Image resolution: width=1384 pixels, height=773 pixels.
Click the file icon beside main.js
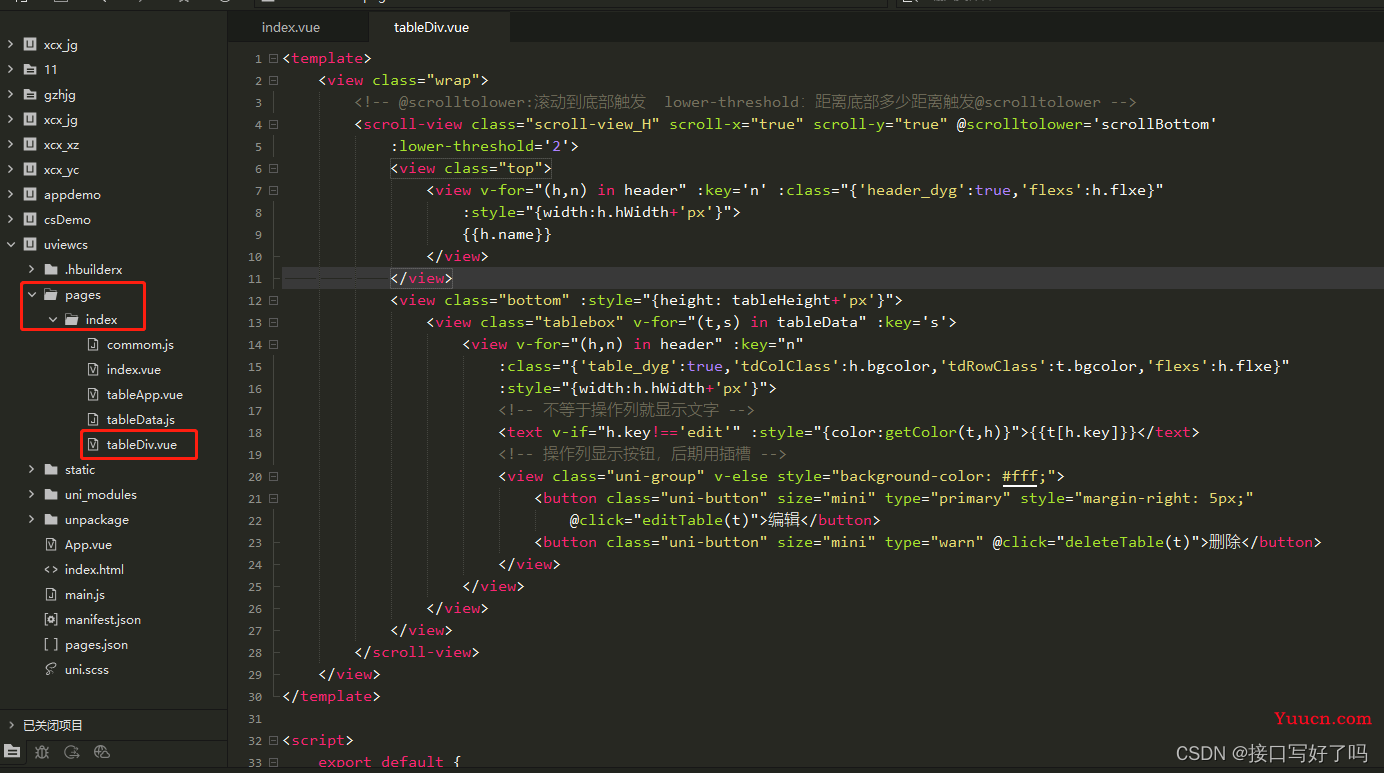[x=51, y=595]
